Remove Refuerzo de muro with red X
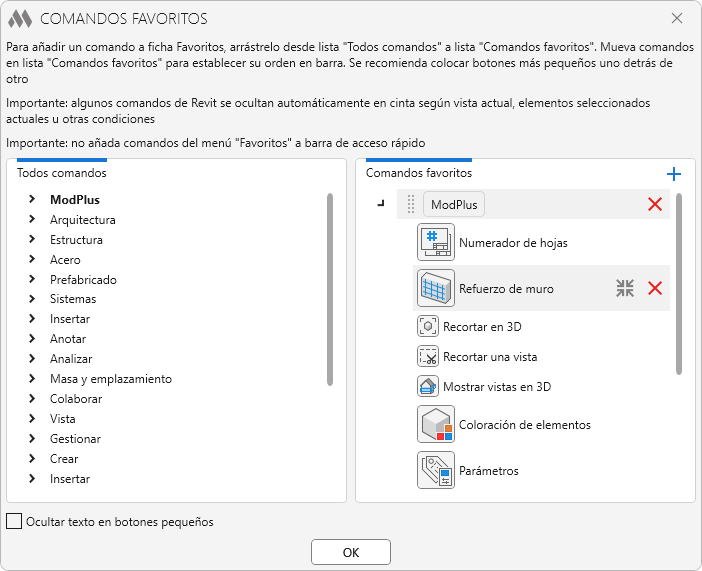The height and width of the screenshot is (571, 702). coord(655,288)
